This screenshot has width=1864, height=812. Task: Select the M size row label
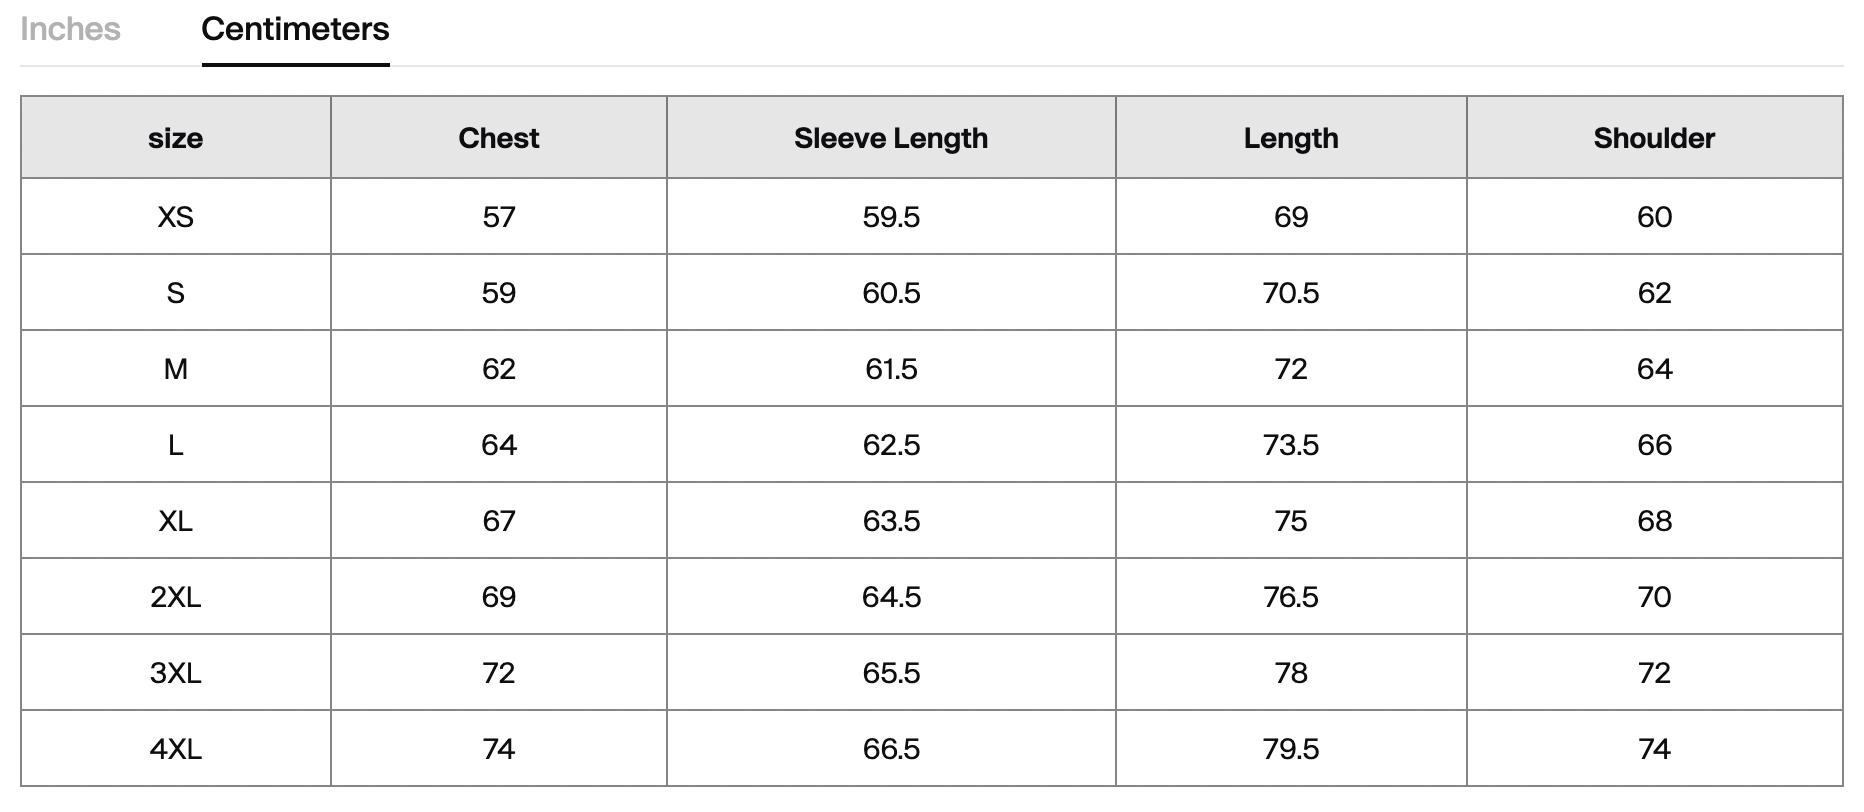click(x=175, y=369)
